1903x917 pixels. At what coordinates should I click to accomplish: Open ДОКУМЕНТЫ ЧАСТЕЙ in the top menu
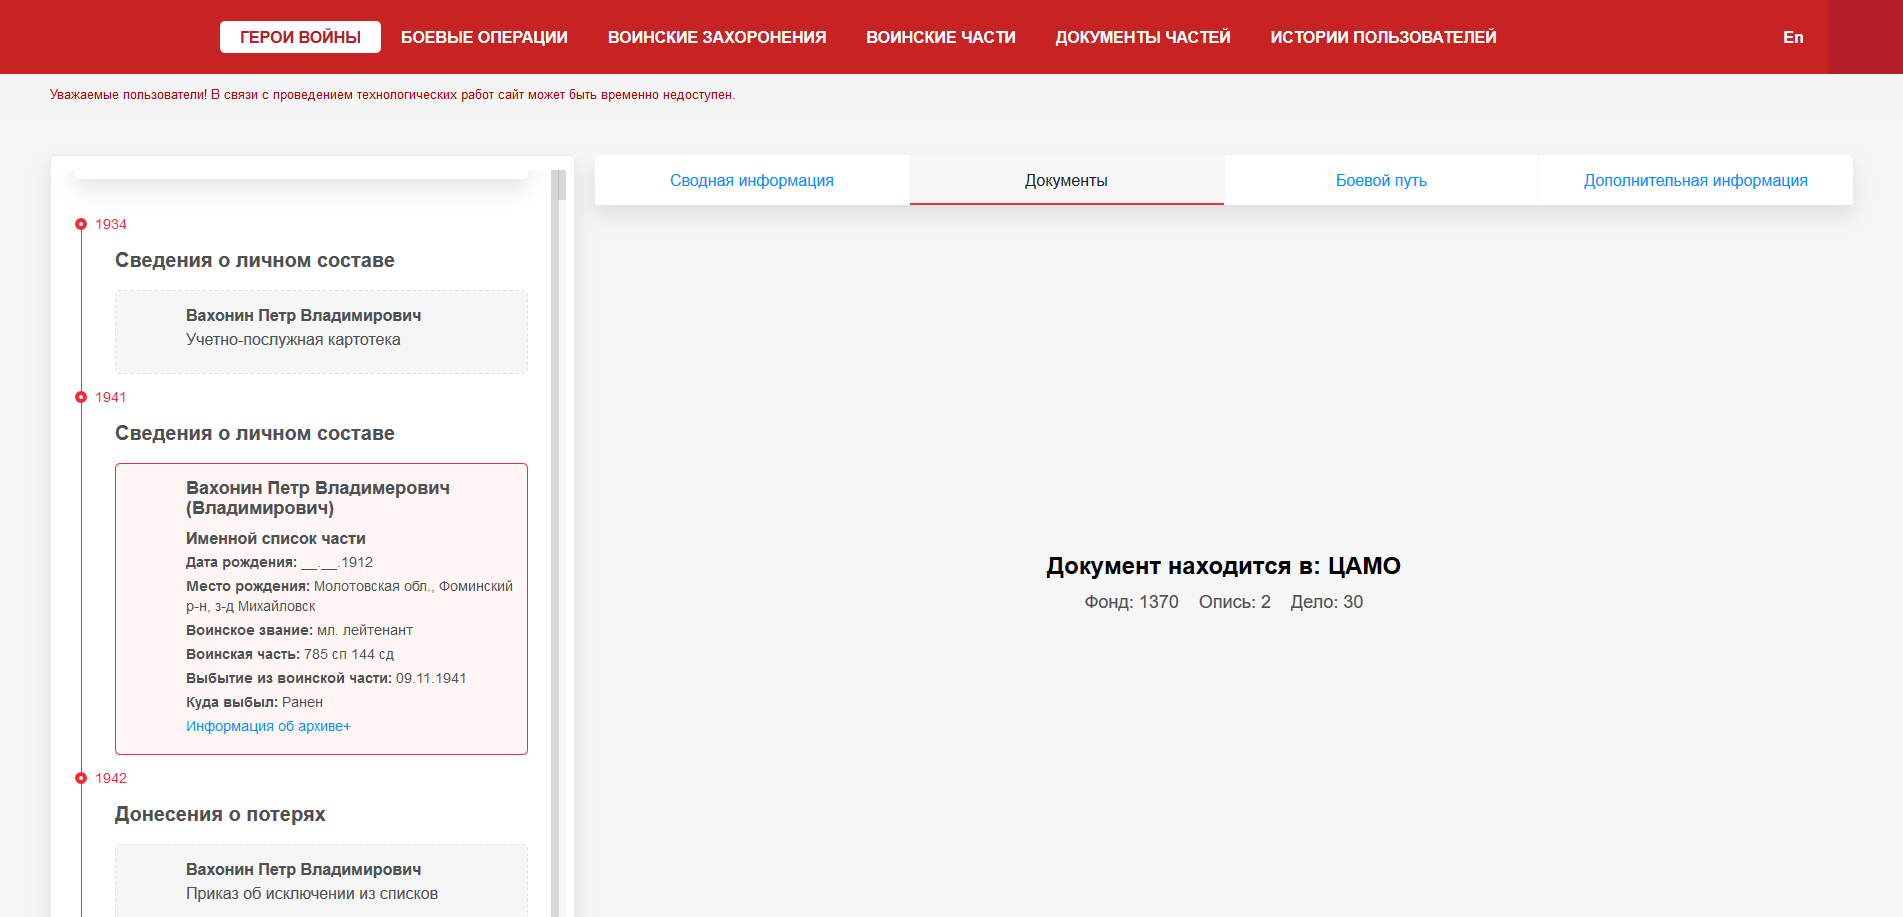(1142, 37)
